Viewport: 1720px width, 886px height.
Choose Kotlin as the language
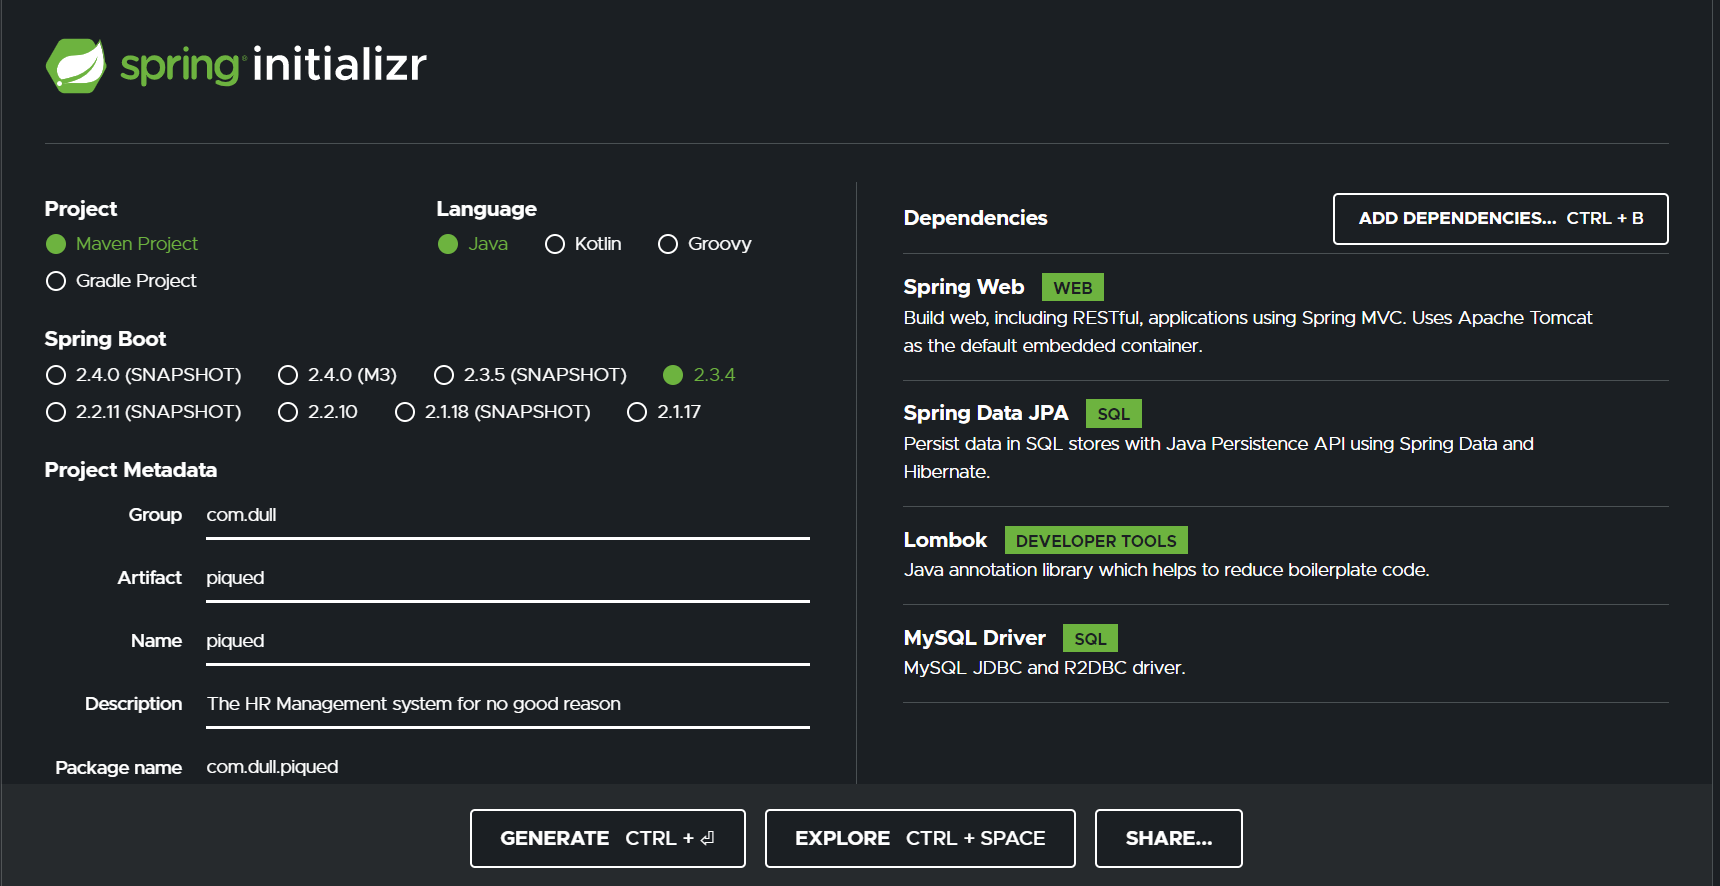pyautogui.click(x=555, y=244)
